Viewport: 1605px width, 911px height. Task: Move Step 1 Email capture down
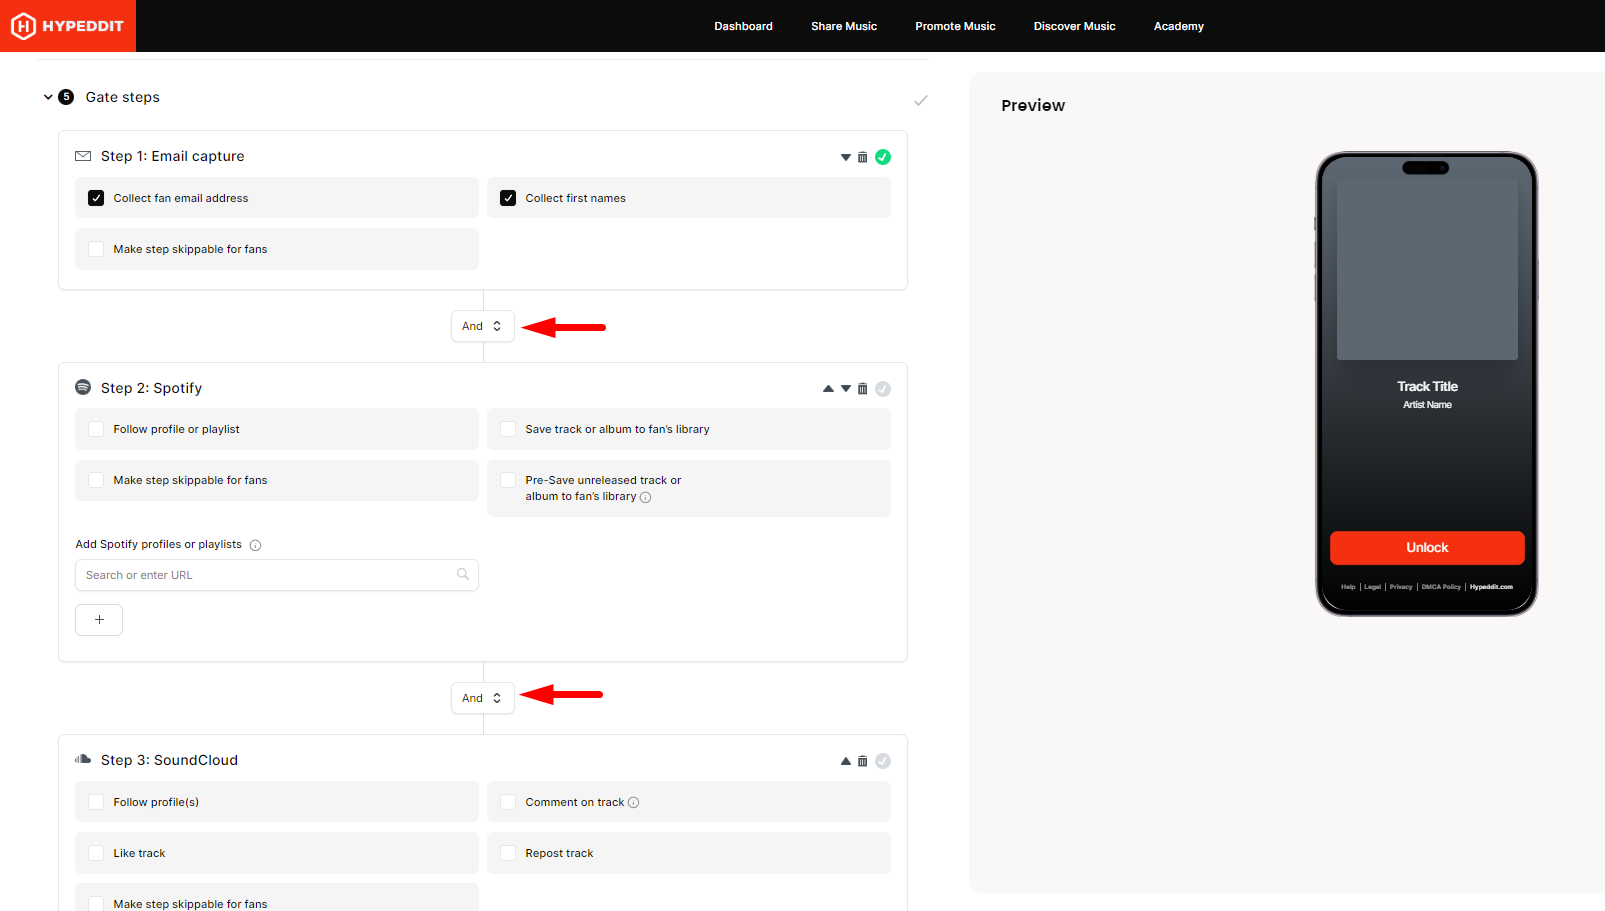click(846, 157)
